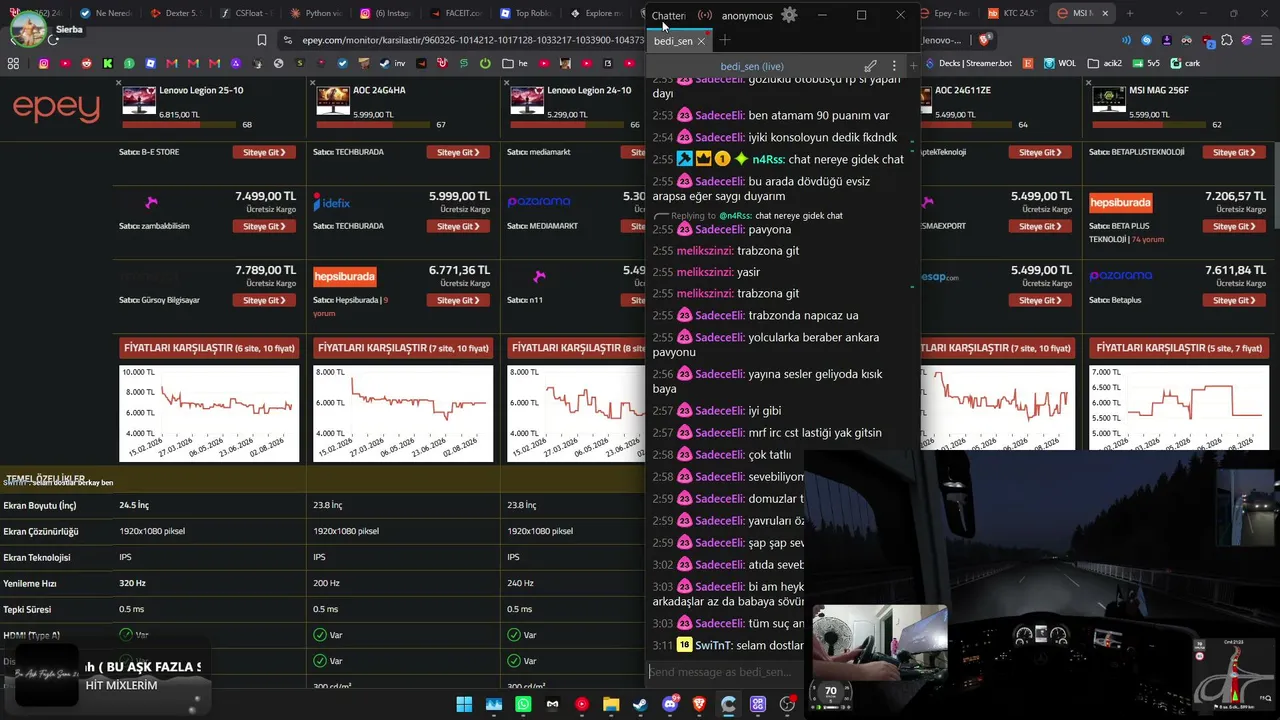Click the Chatterino streamer mode broadcast icon
This screenshot has width=1280, height=720.
[x=705, y=16]
